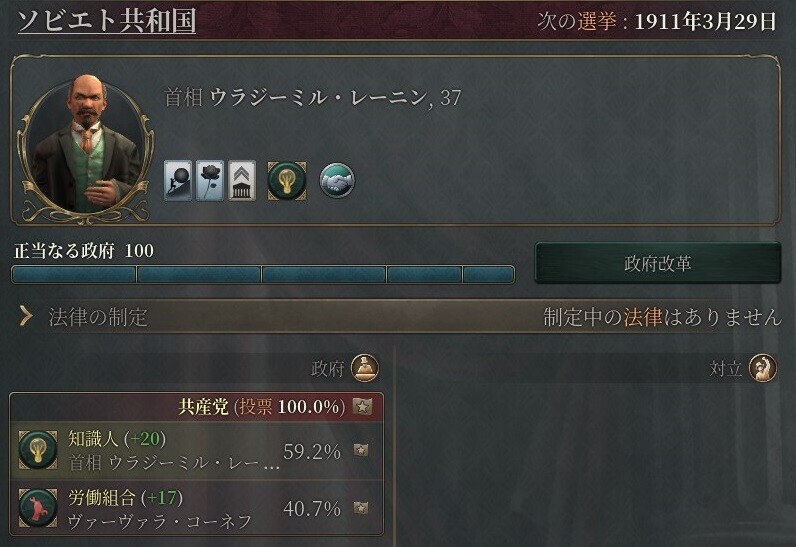796x547 pixels.
Task: Open the ソビエト共和国 country title link
Action: 107,20
